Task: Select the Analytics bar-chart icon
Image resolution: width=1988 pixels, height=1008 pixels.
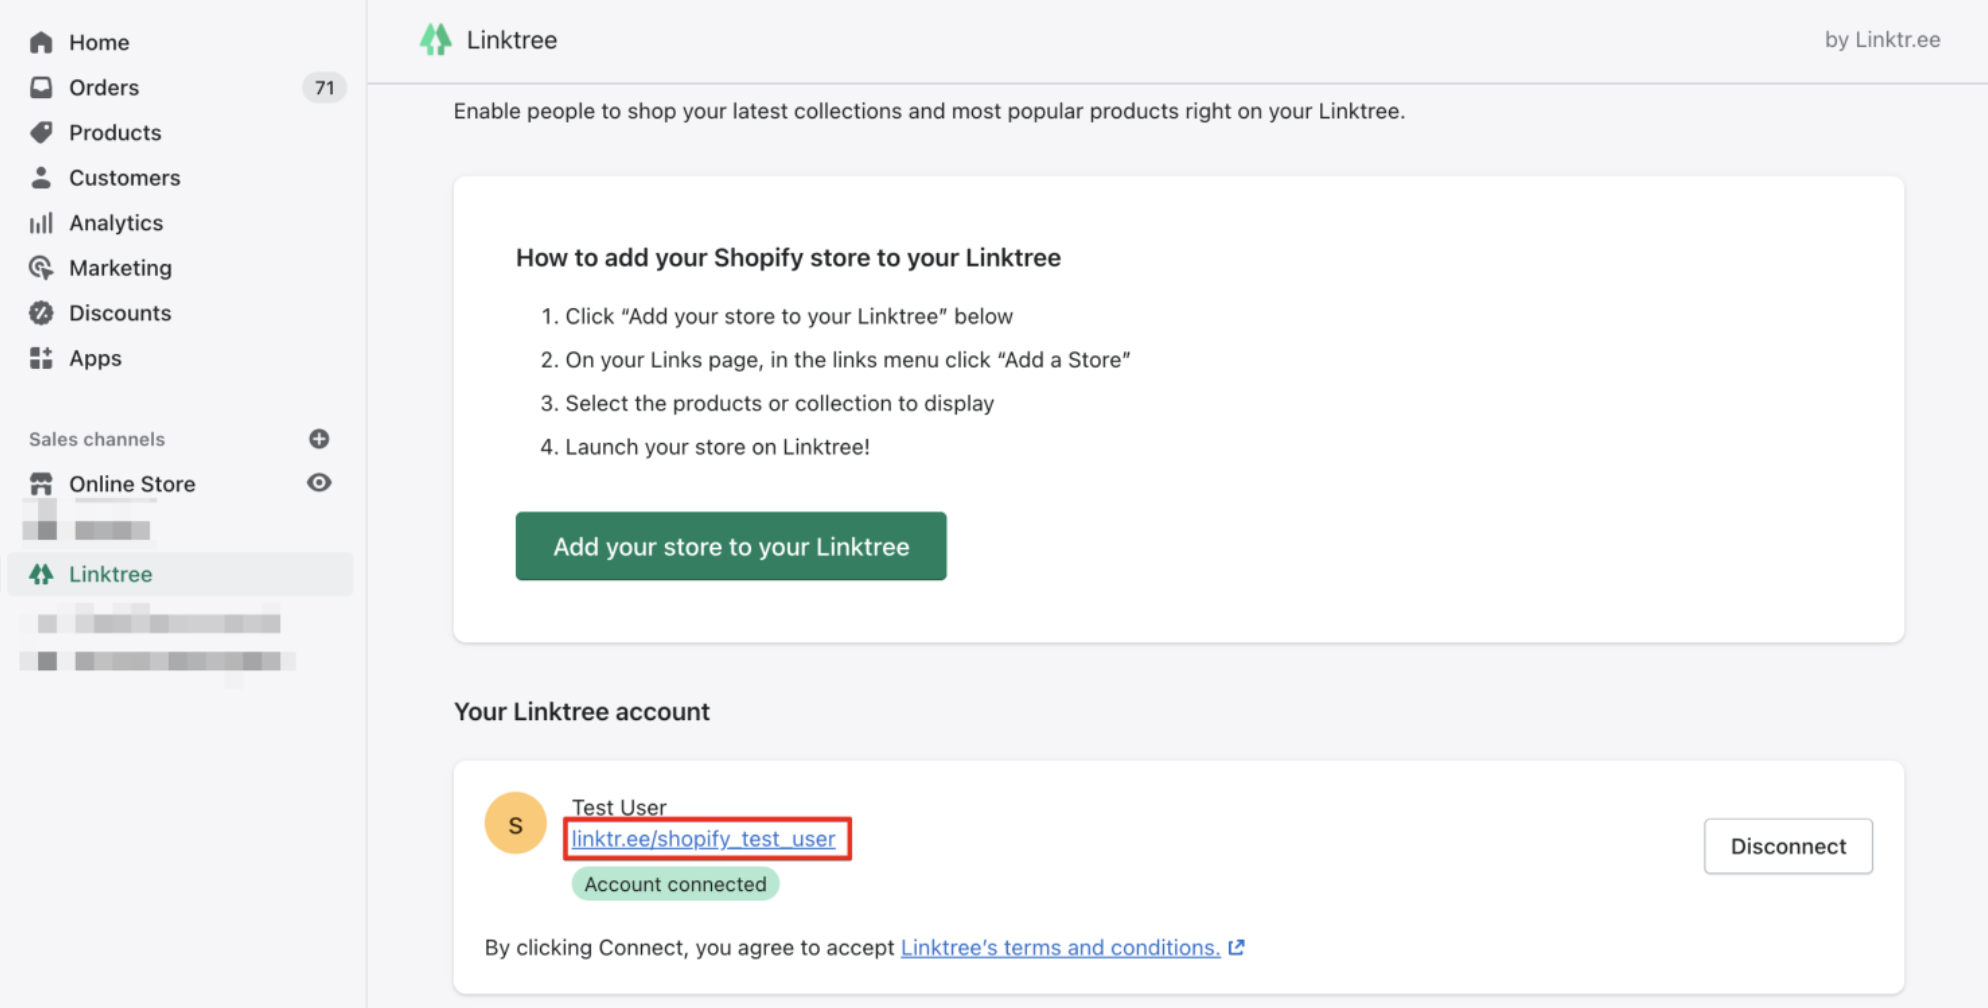Action: 41,222
